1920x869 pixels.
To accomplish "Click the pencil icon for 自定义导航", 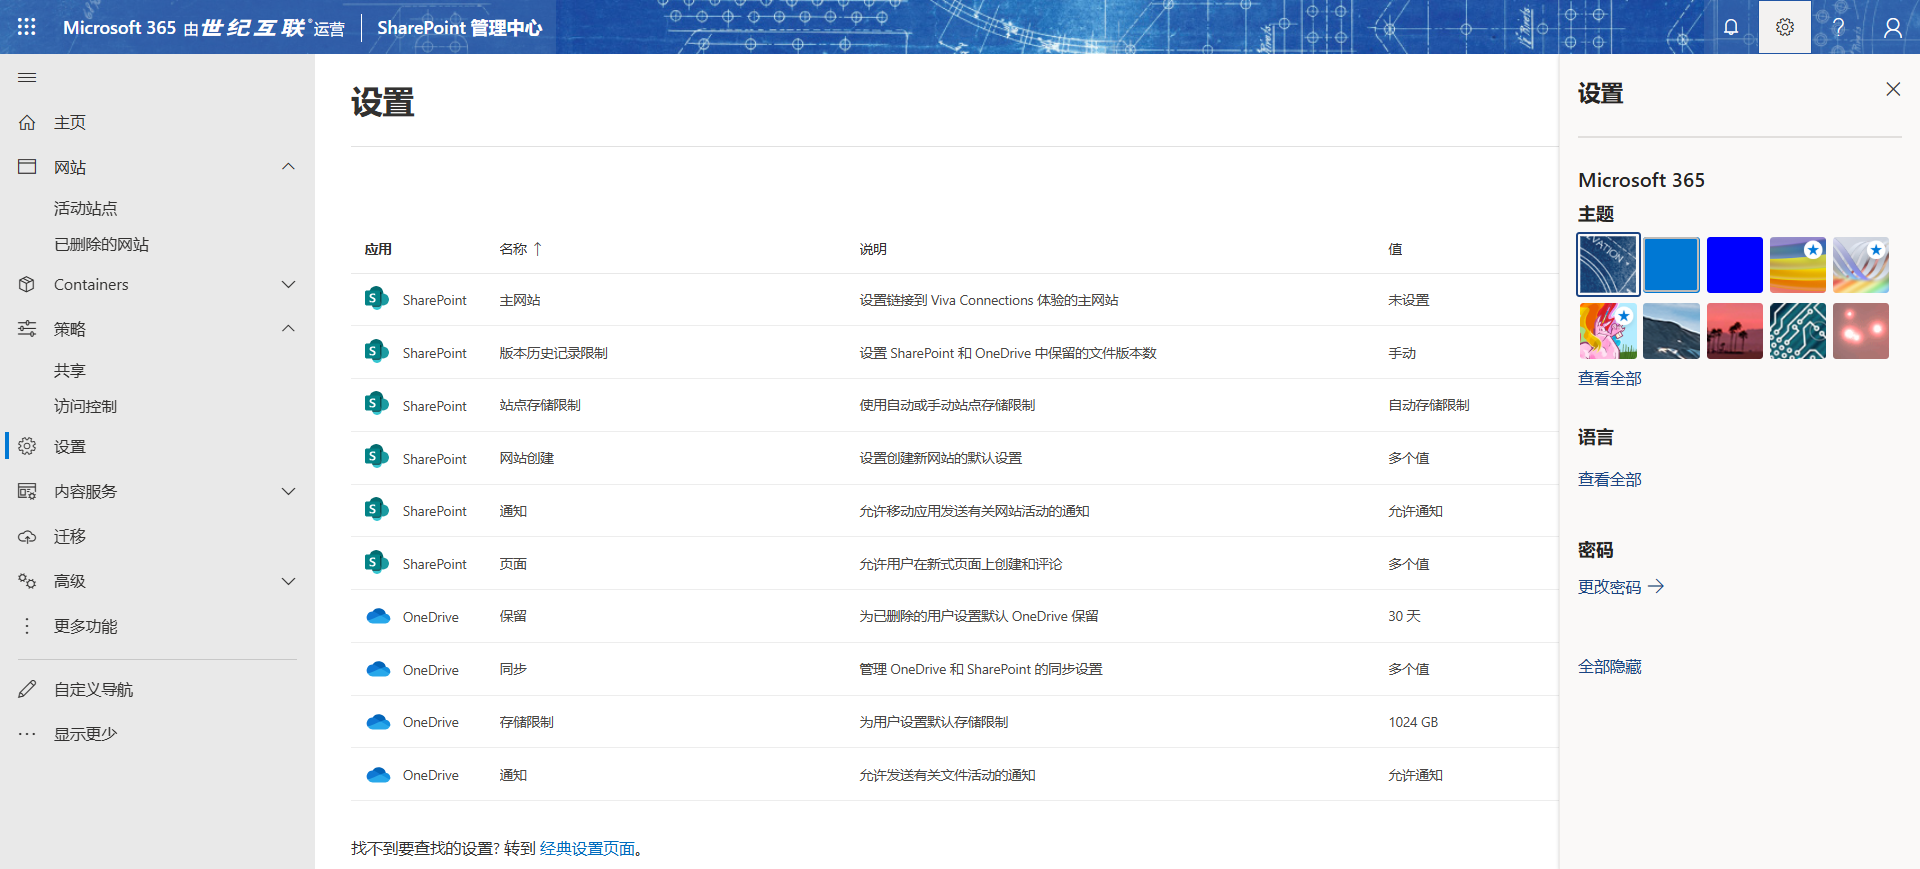I will pos(27,689).
